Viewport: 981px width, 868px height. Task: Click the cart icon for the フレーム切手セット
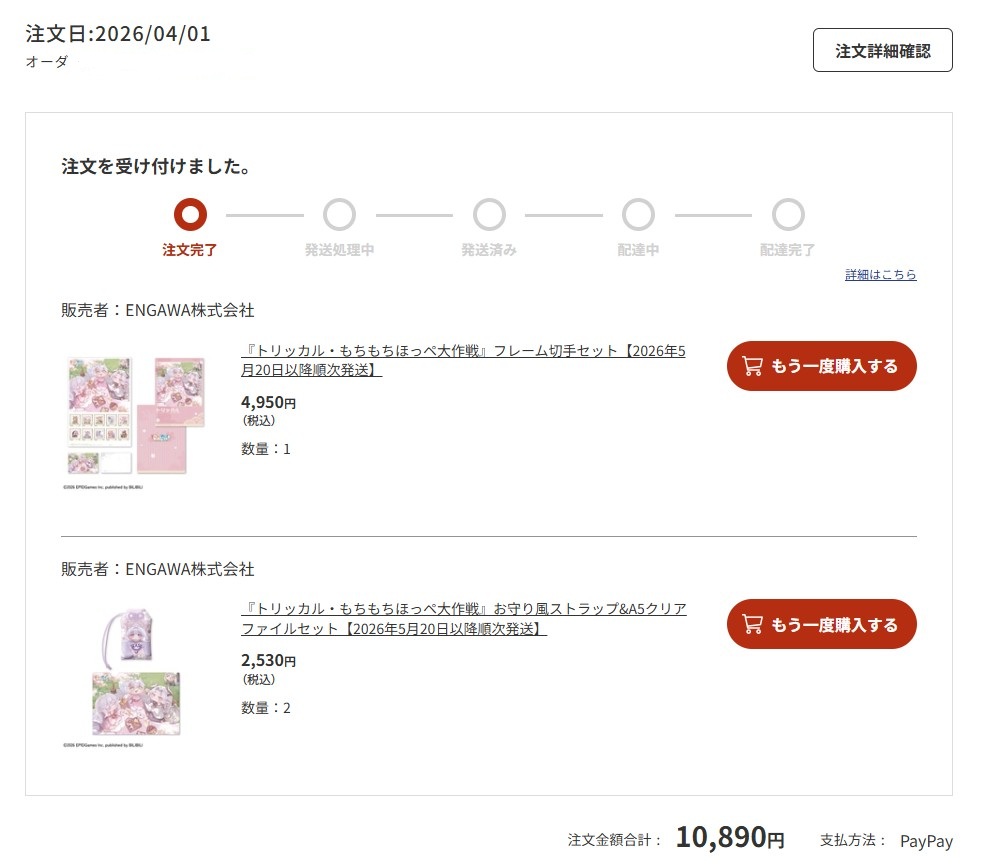pyautogui.click(x=752, y=366)
